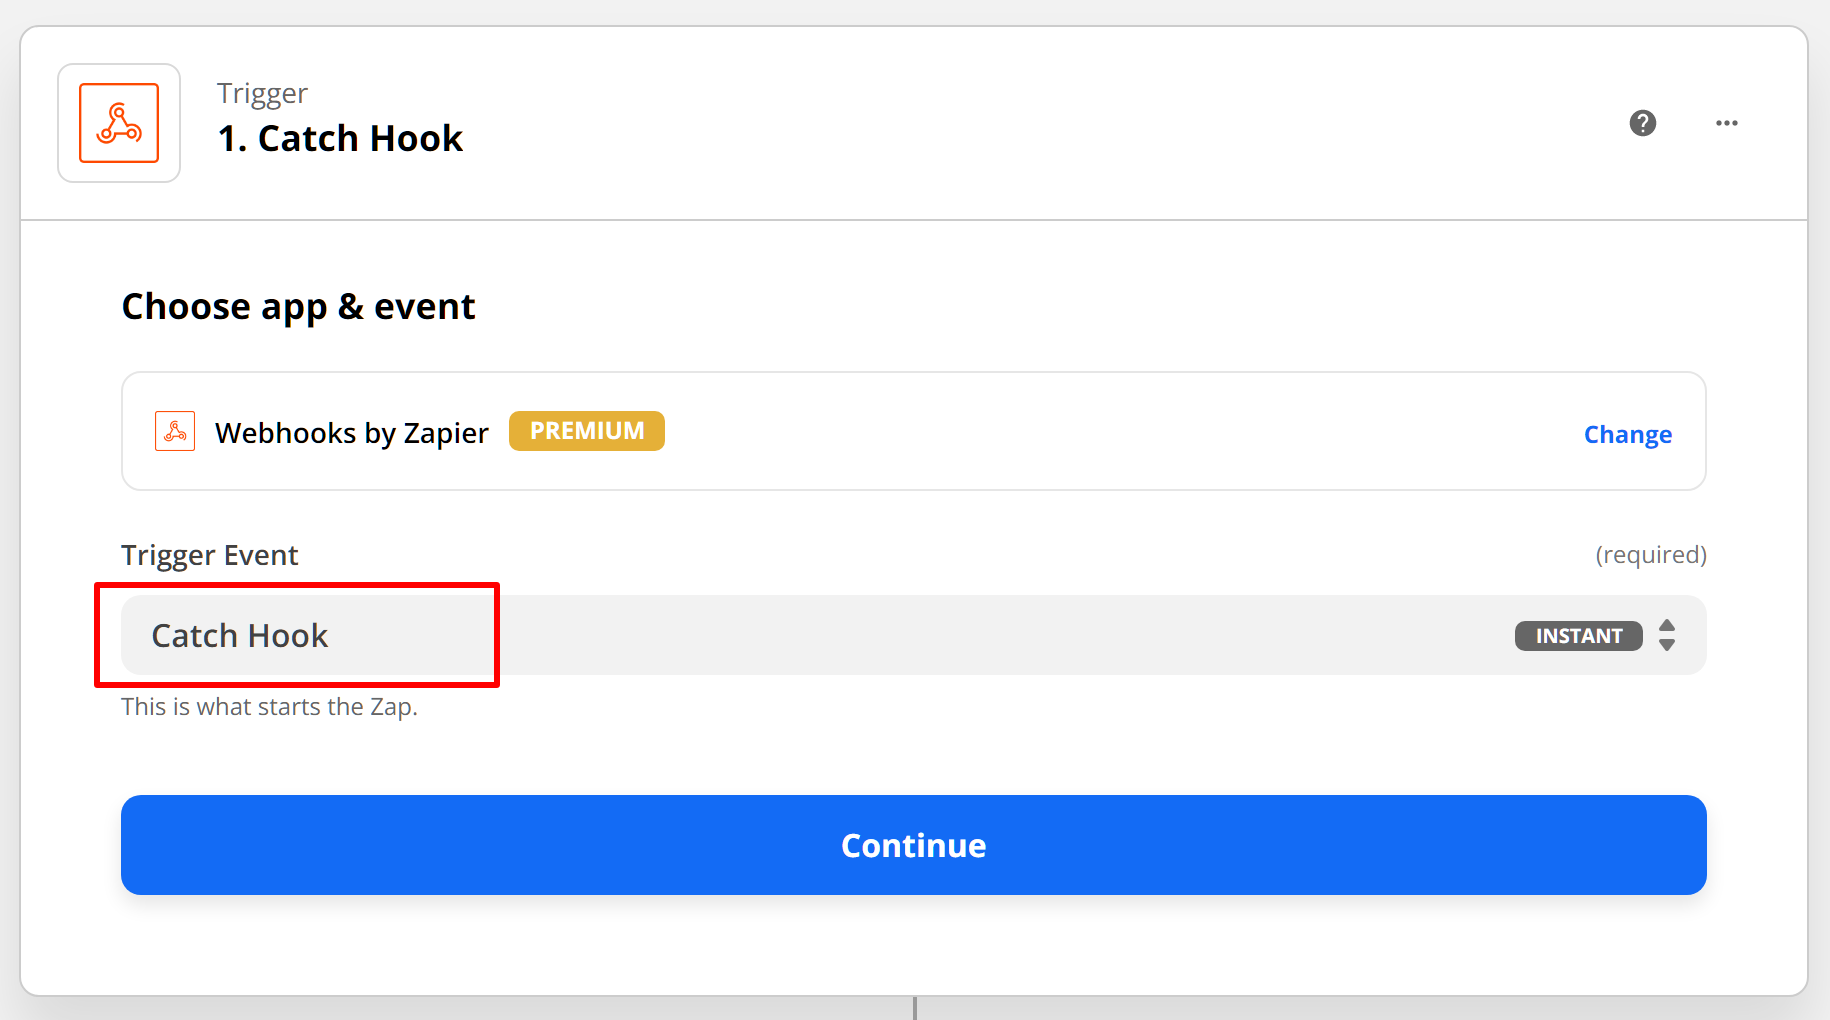Open the ellipsis options menu
Image resolution: width=1830 pixels, height=1020 pixels.
[x=1727, y=123]
